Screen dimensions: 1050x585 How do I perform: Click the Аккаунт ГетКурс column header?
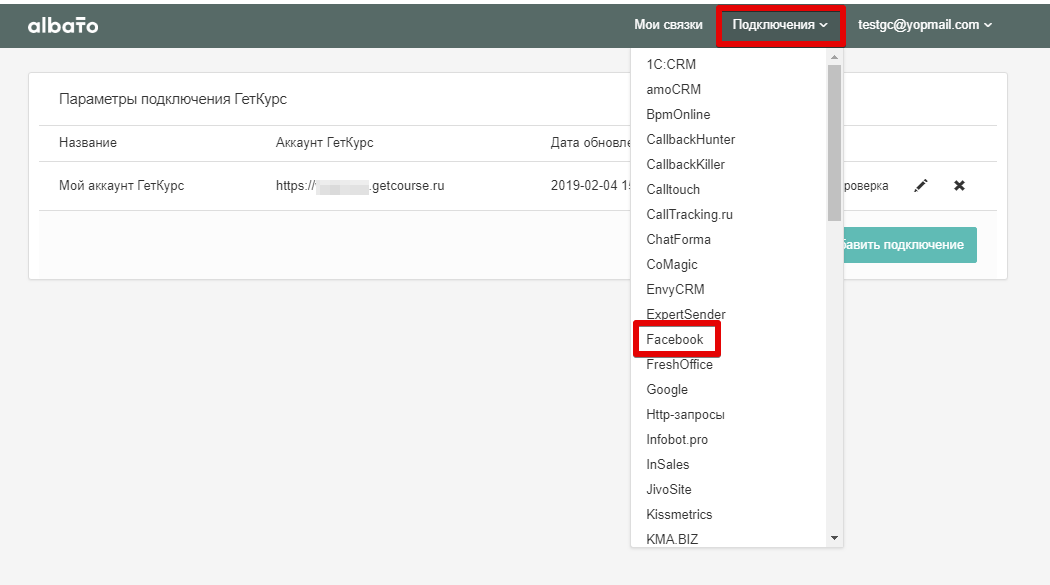pos(325,143)
